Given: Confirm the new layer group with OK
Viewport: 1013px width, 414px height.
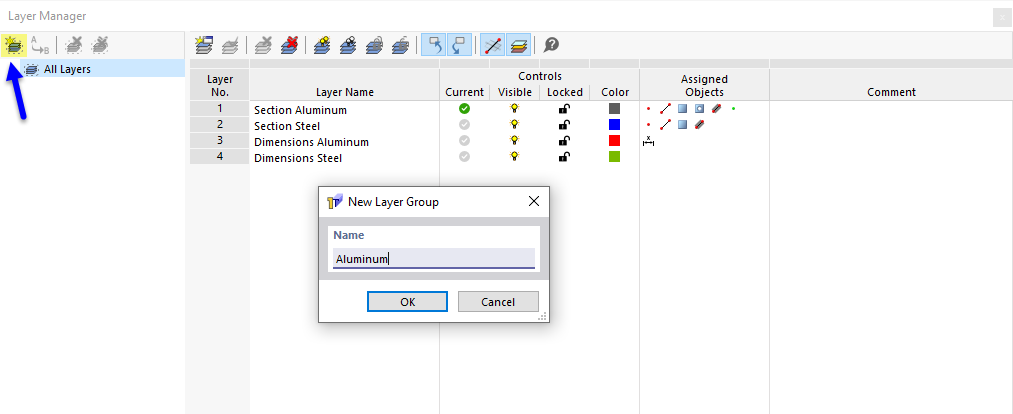Looking at the screenshot, I should [x=407, y=302].
